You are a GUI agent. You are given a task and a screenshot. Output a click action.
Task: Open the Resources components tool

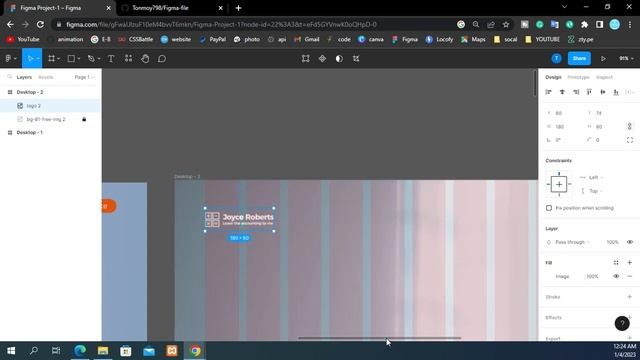[x=128, y=58]
